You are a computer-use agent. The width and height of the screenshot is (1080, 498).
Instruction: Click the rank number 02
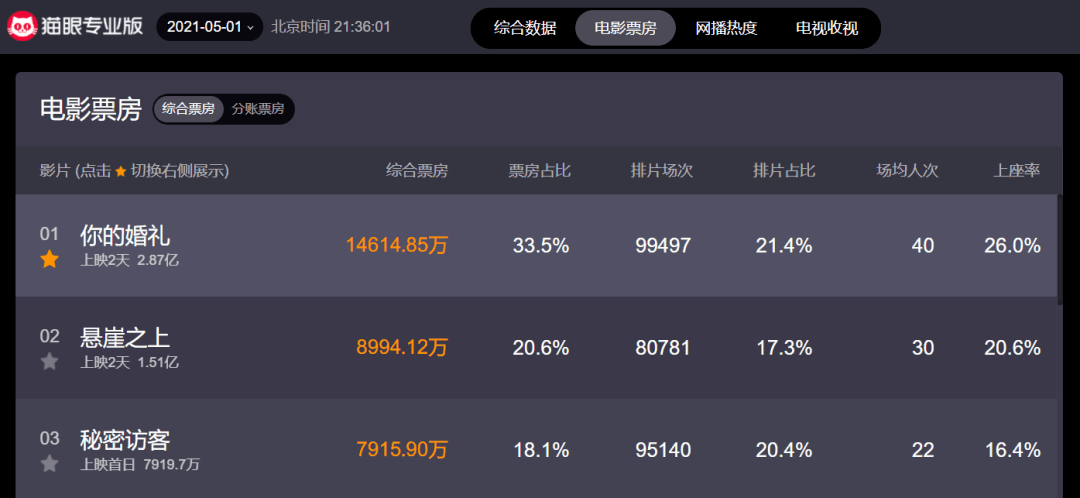tap(50, 335)
